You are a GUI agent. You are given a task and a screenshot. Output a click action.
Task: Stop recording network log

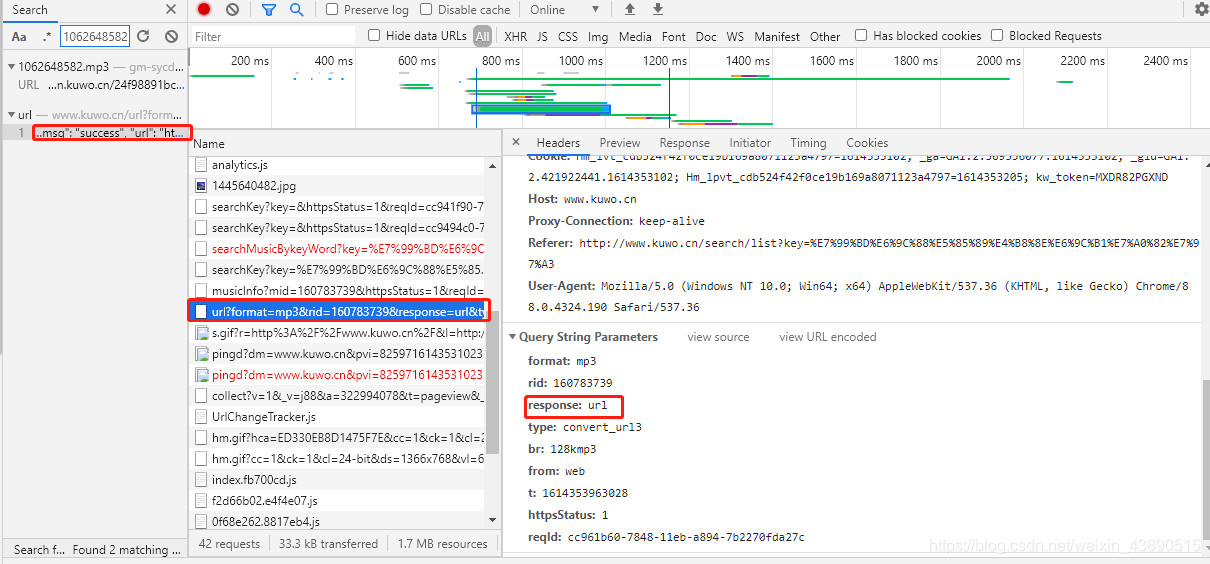(x=204, y=9)
